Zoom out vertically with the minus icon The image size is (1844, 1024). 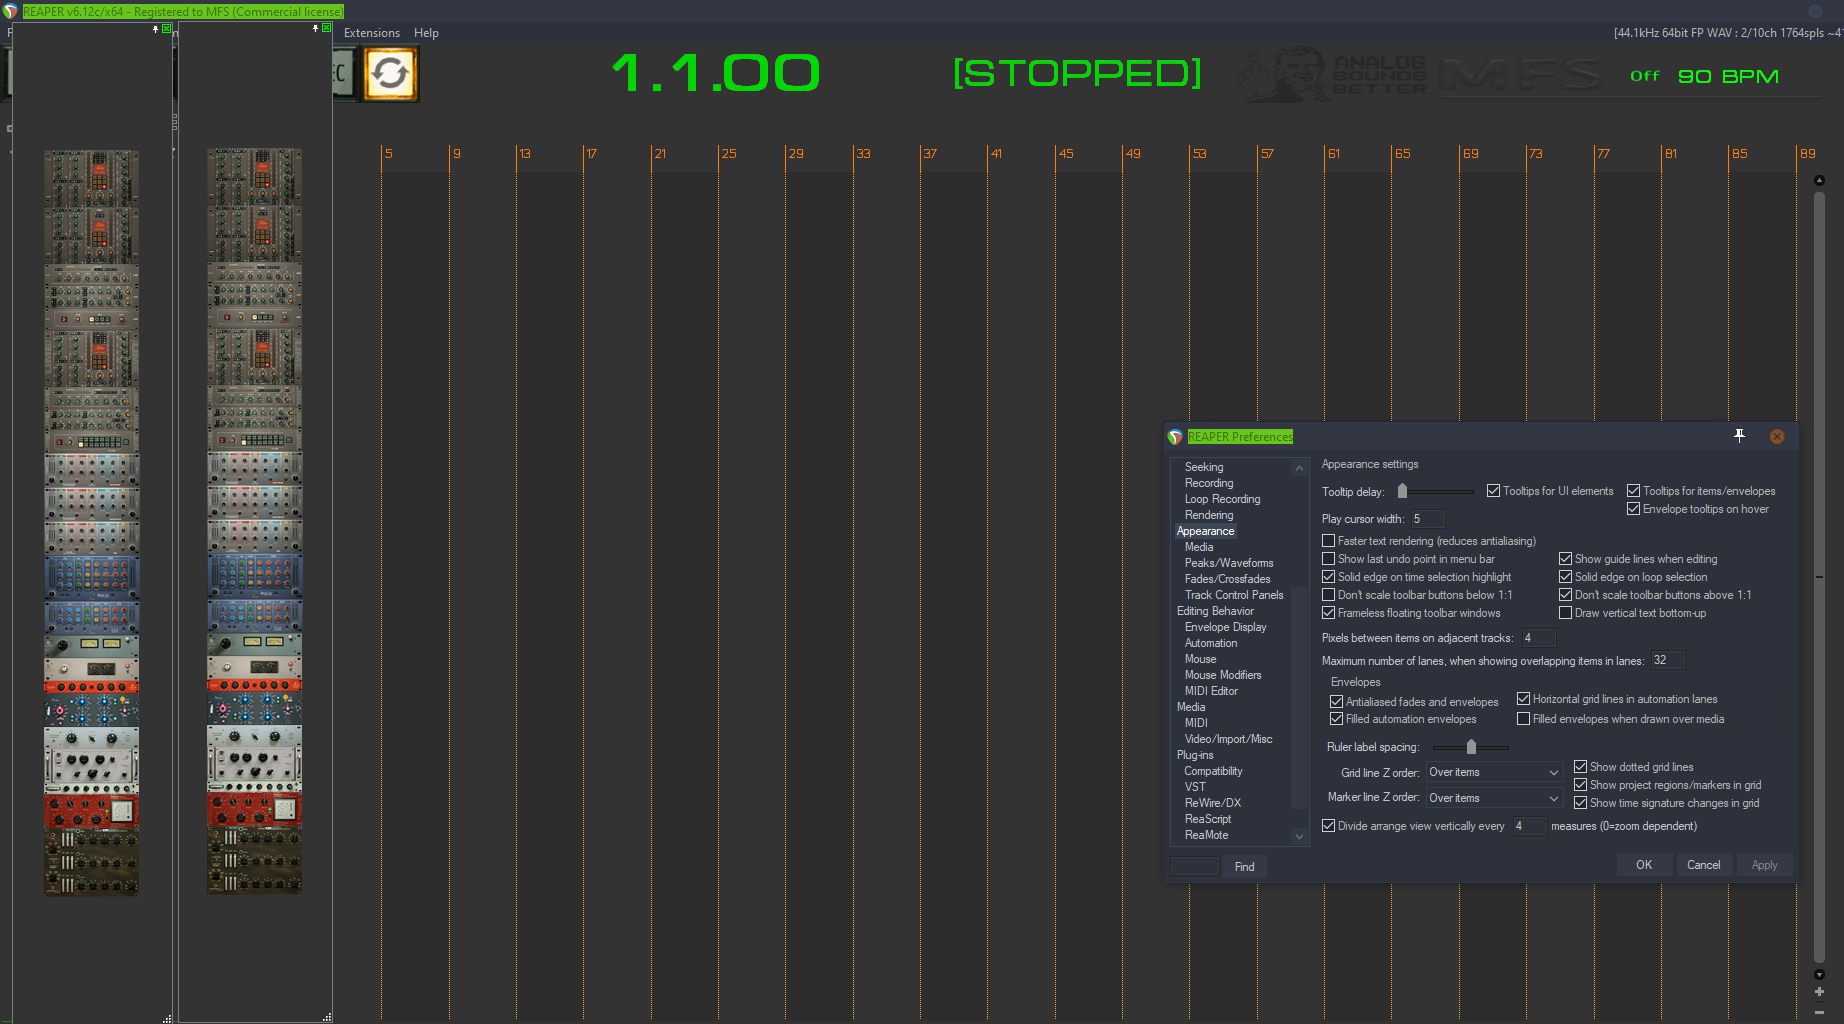coord(1819,1011)
